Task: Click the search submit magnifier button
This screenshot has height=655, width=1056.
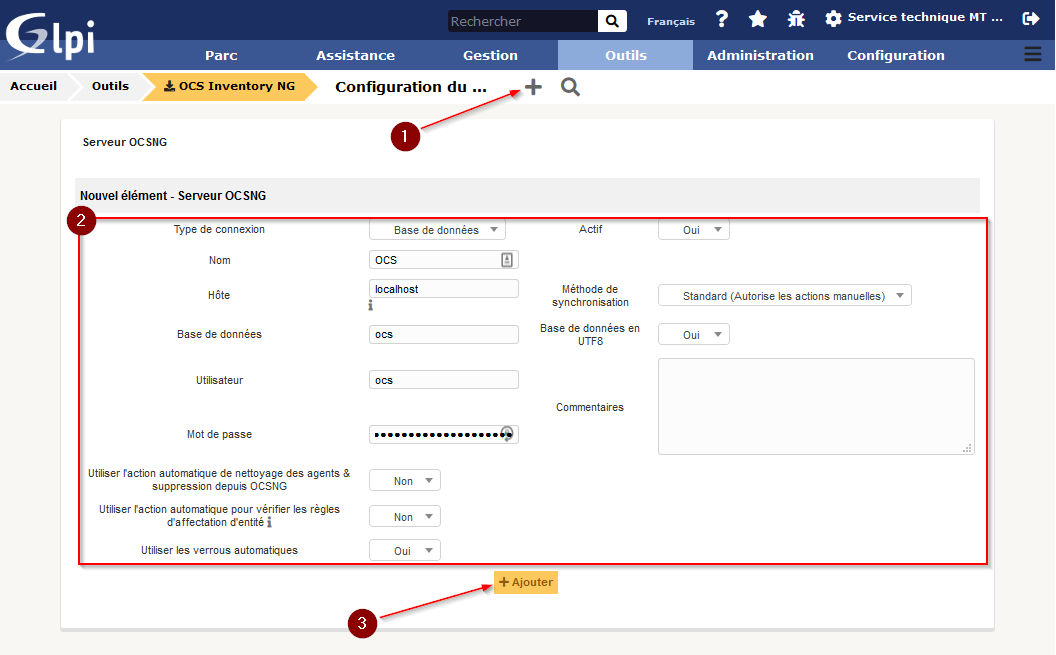Action: click(612, 21)
